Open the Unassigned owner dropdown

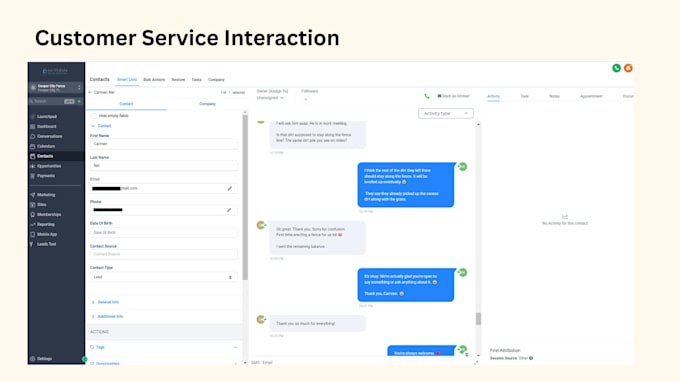[x=270, y=98]
